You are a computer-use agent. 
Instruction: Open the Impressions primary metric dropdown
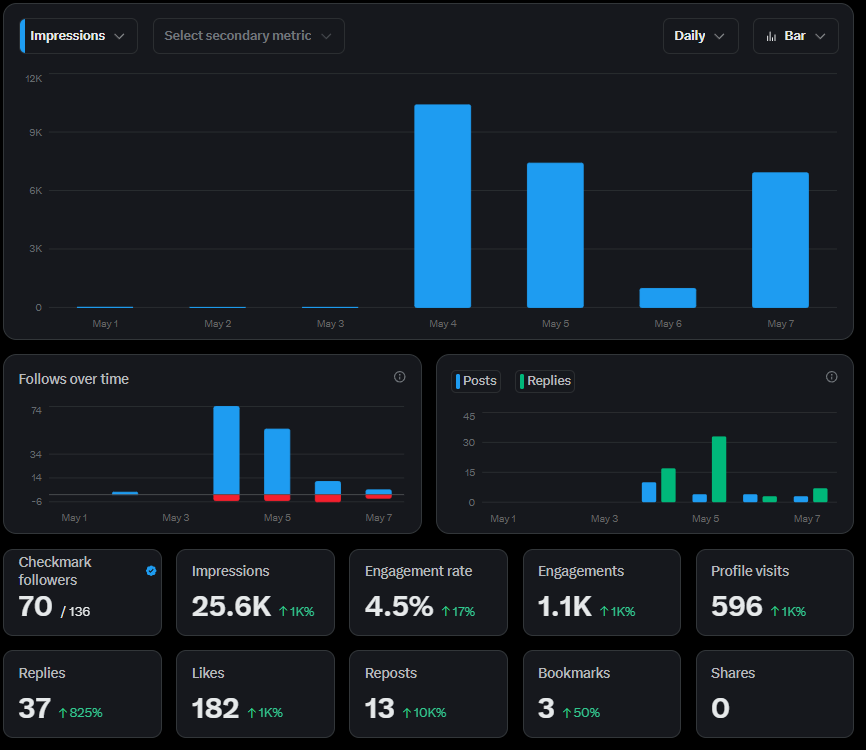78,36
